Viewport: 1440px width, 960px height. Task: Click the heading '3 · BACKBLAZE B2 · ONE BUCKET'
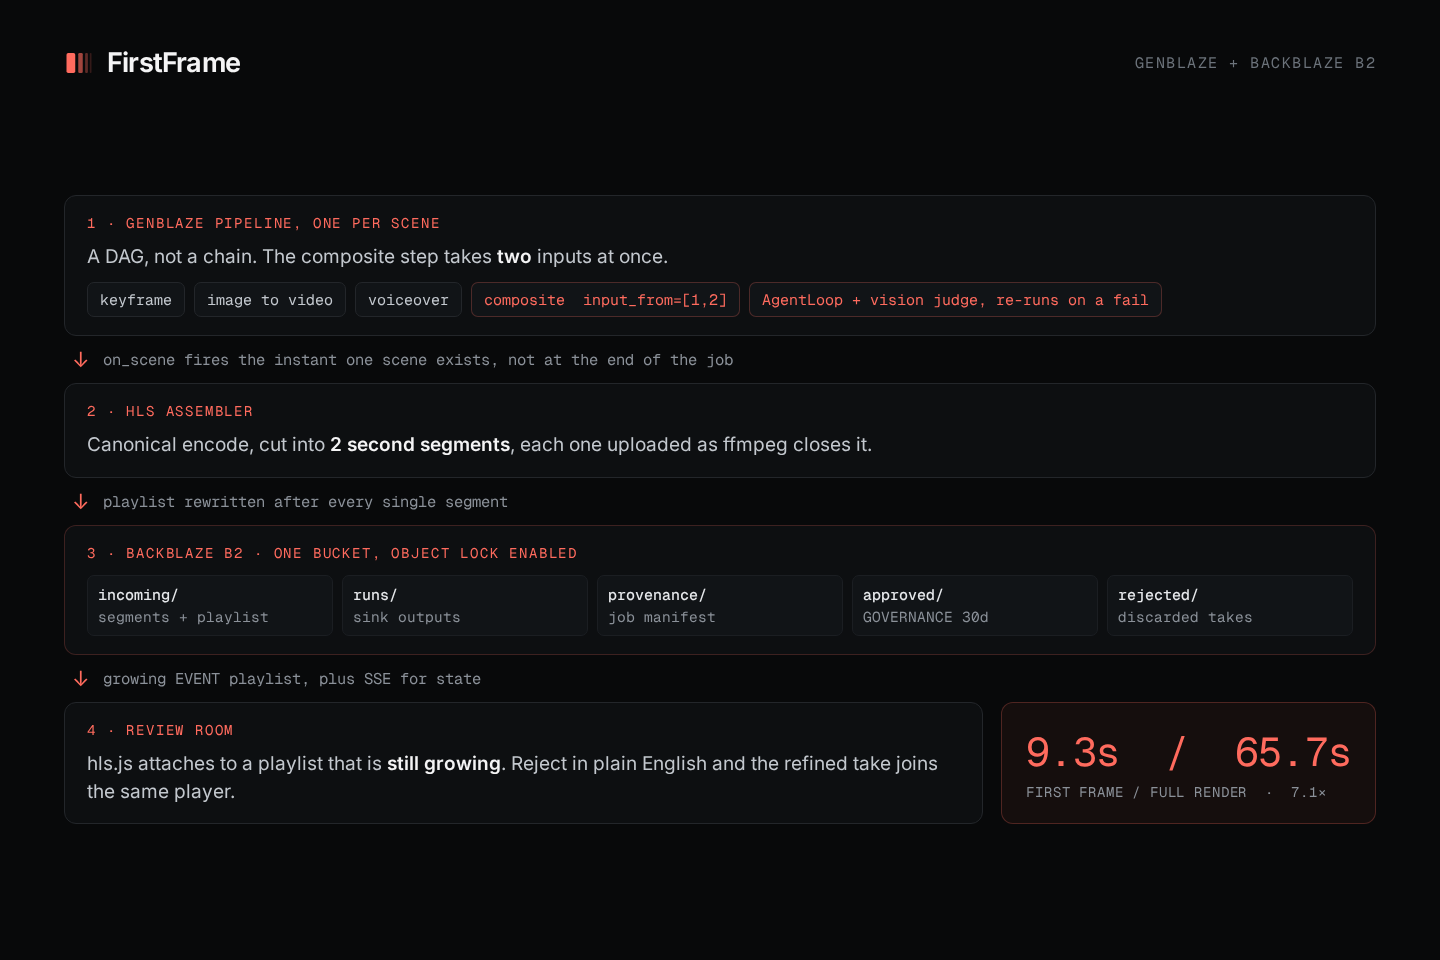point(332,553)
